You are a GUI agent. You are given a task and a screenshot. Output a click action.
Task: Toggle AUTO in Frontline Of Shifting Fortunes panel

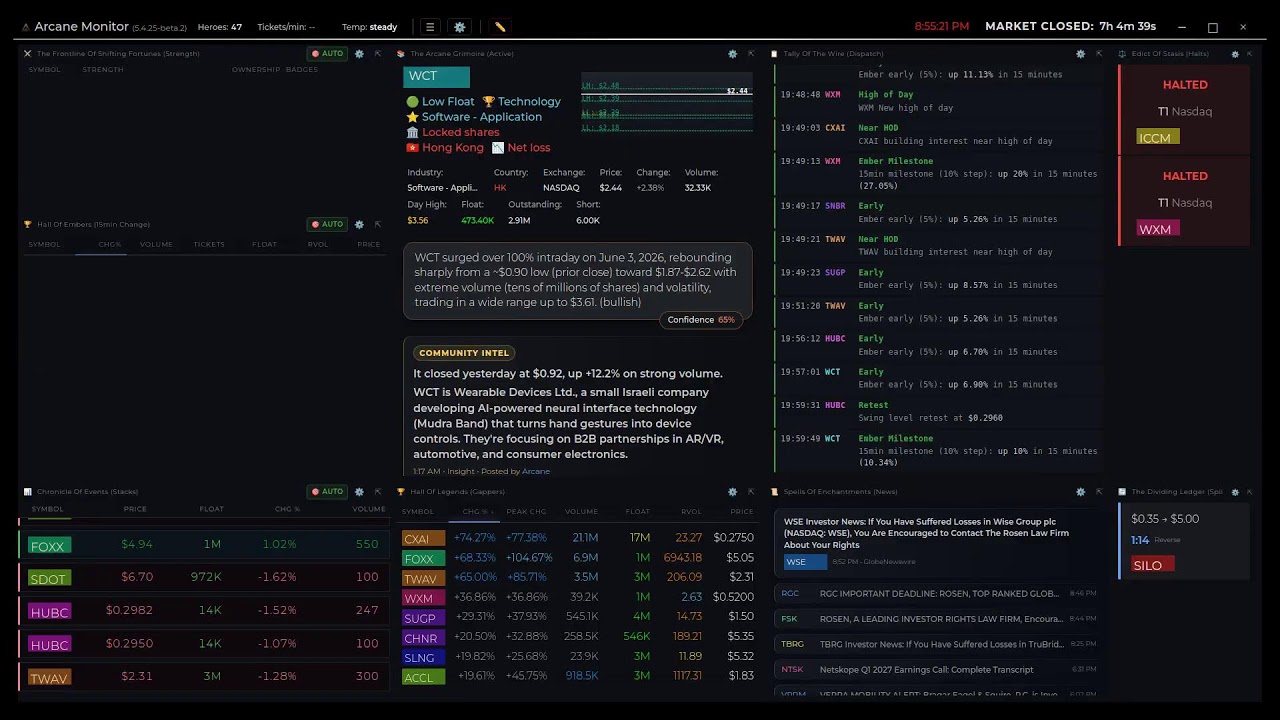327,54
